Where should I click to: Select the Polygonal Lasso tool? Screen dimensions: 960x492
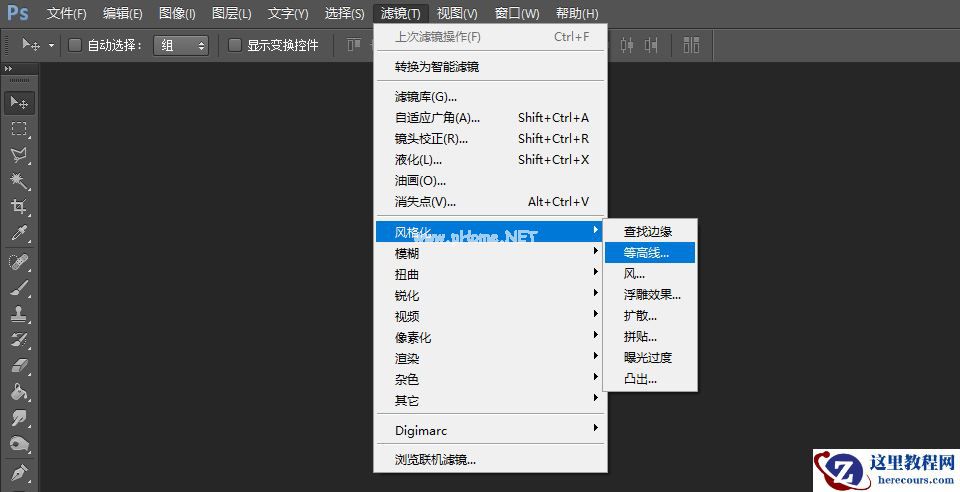pyautogui.click(x=19, y=155)
